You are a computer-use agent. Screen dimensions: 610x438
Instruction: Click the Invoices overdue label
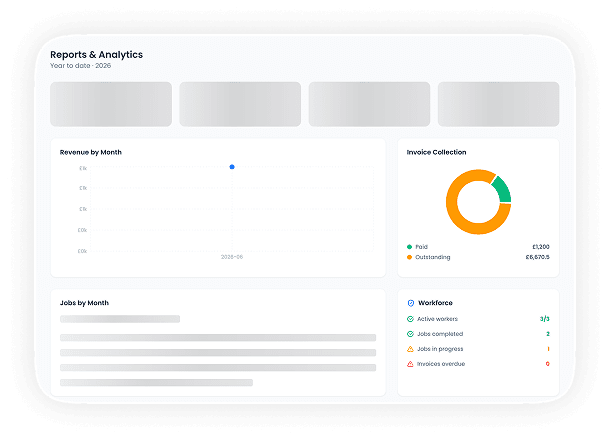click(441, 364)
